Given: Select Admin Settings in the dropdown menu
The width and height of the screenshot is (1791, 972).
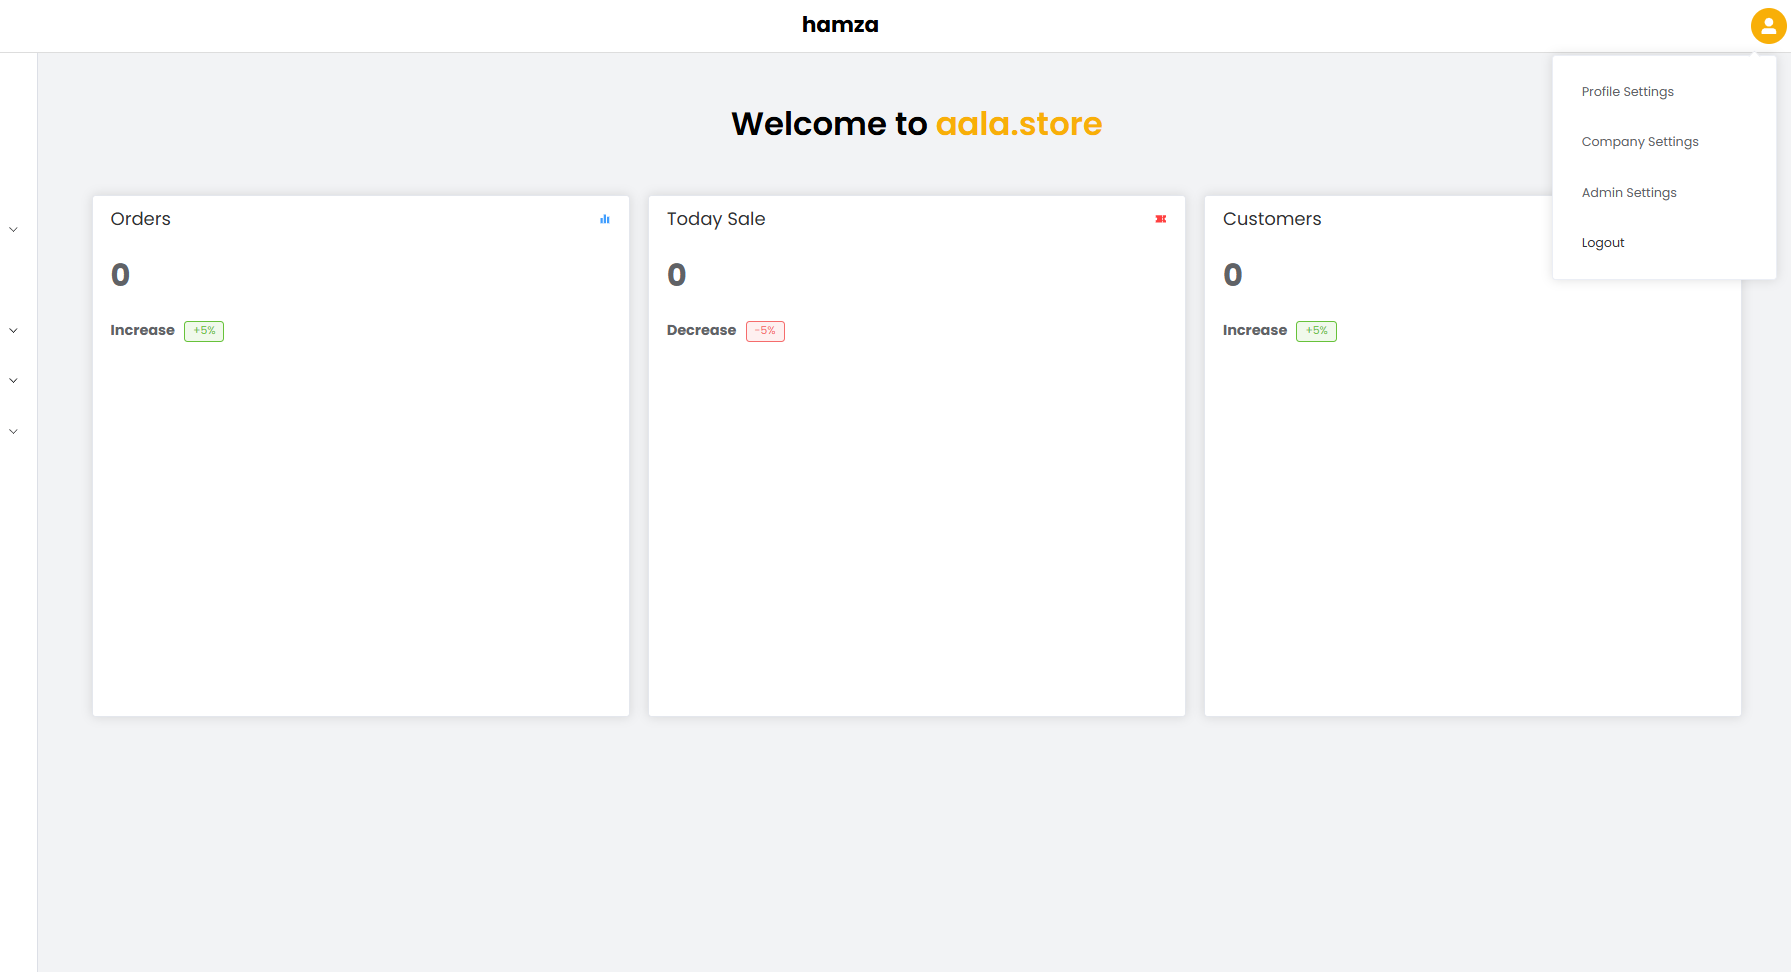Looking at the screenshot, I should (1629, 192).
